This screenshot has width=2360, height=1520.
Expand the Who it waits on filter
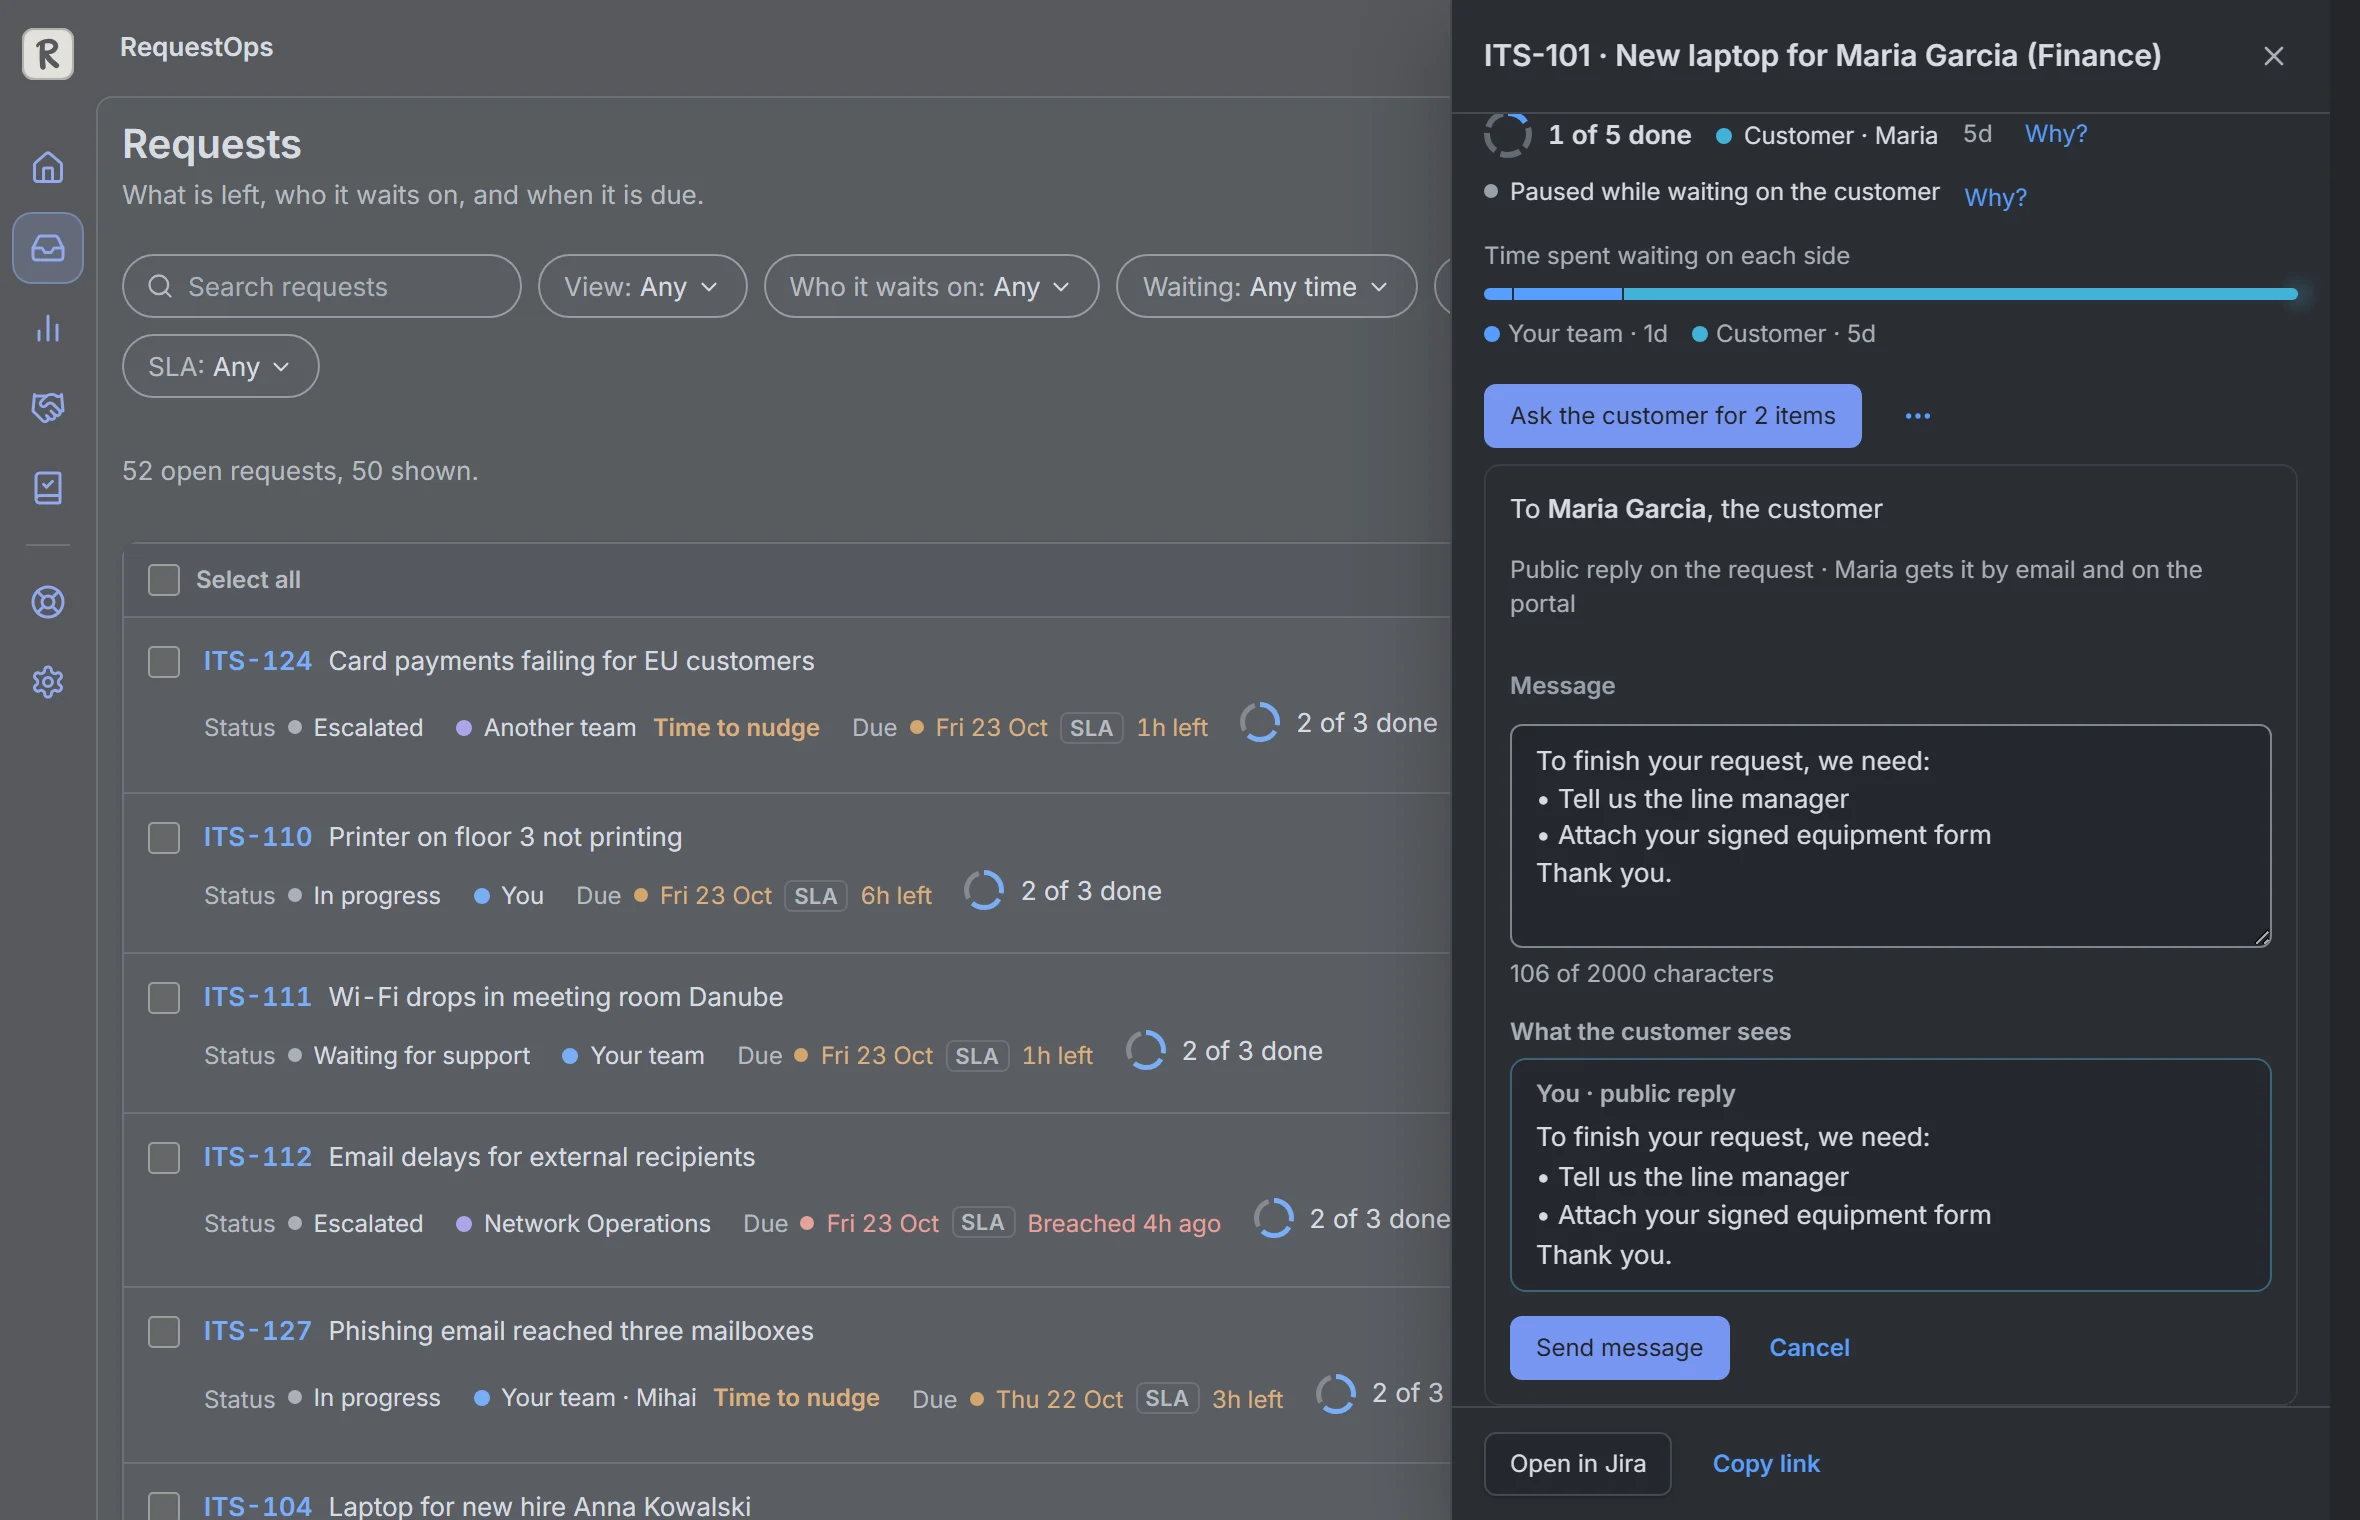[931, 286]
